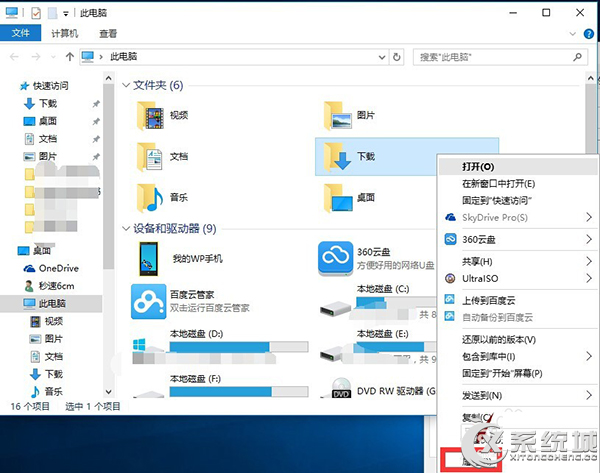Open the Videos folder icon
This screenshot has width=600, height=473.
[151, 116]
